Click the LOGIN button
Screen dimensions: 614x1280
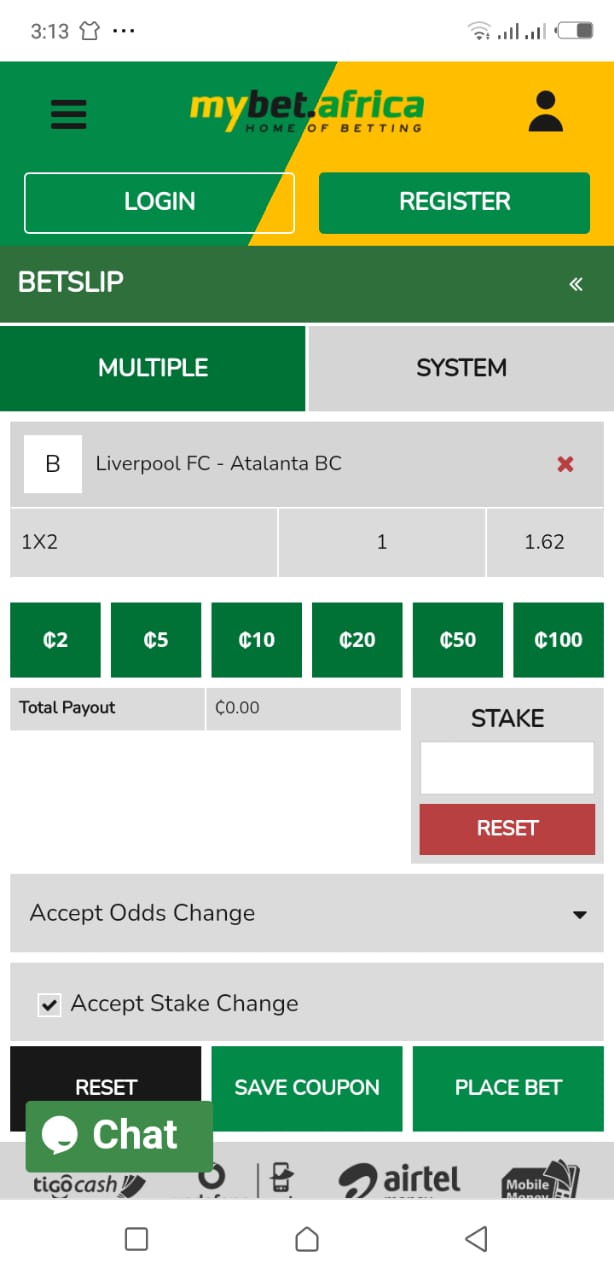pyautogui.click(x=160, y=202)
